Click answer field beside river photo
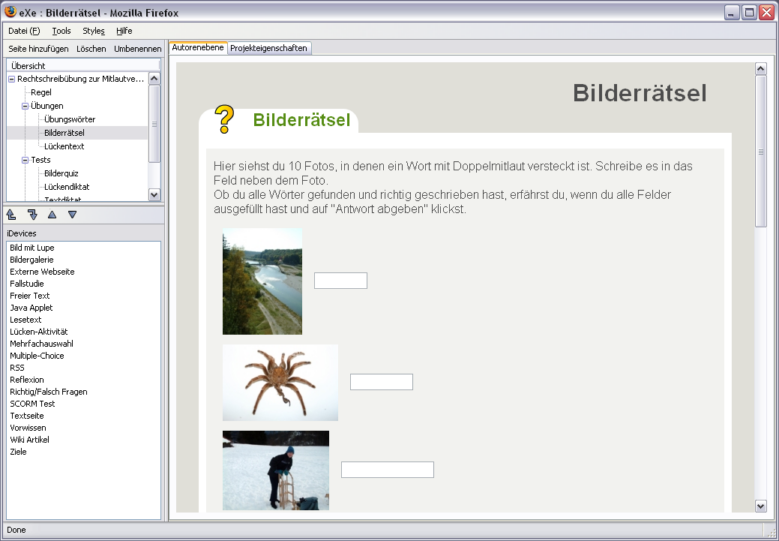Screen dimensions: 779x541 click(x=341, y=281)
